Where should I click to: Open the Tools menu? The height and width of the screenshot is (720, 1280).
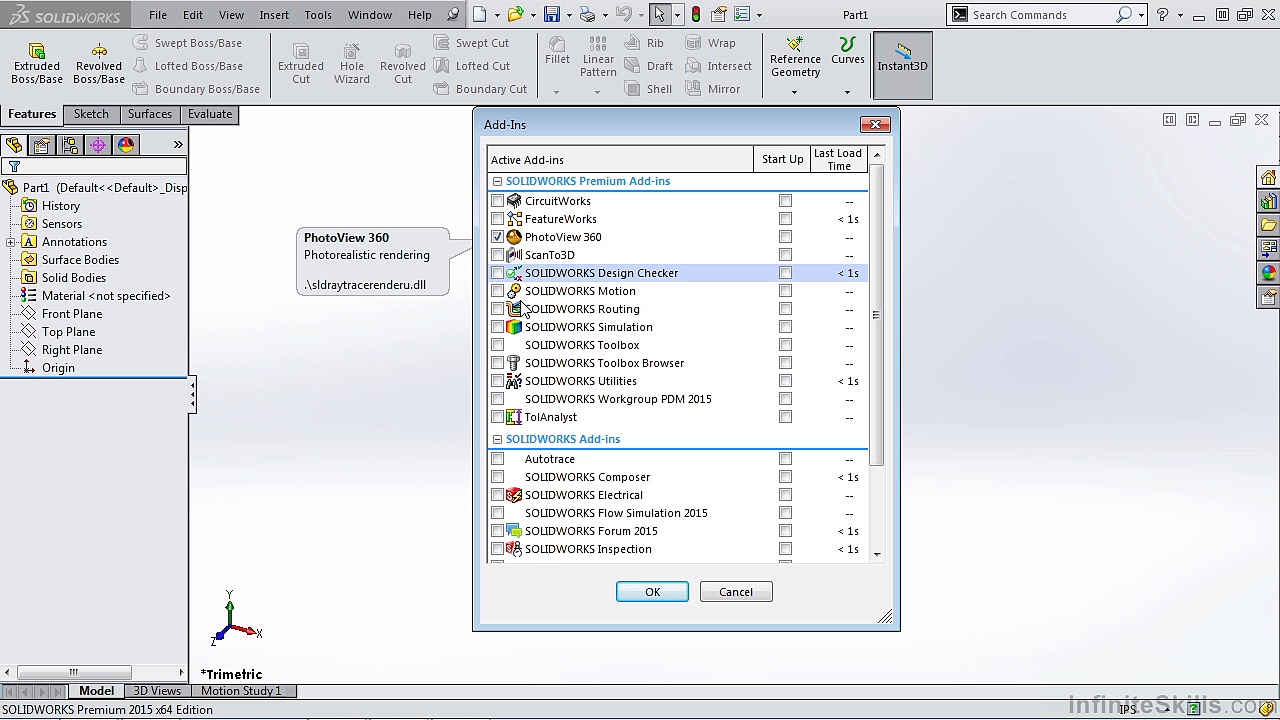[318, 15]
